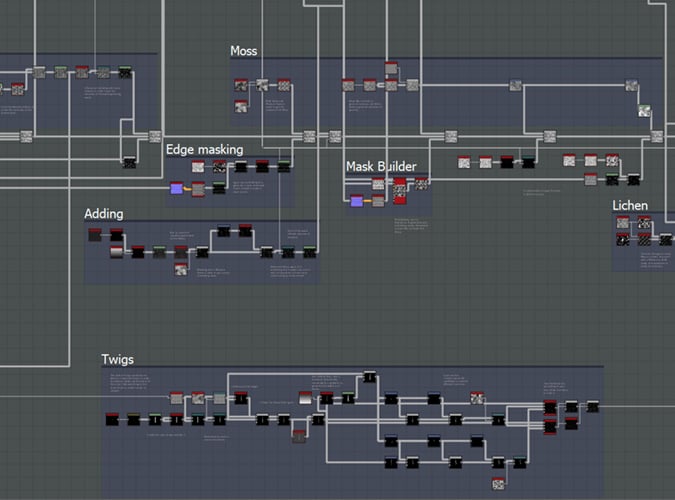
Task: Select the gradient node in the Twigs frame
Action: 305,398
